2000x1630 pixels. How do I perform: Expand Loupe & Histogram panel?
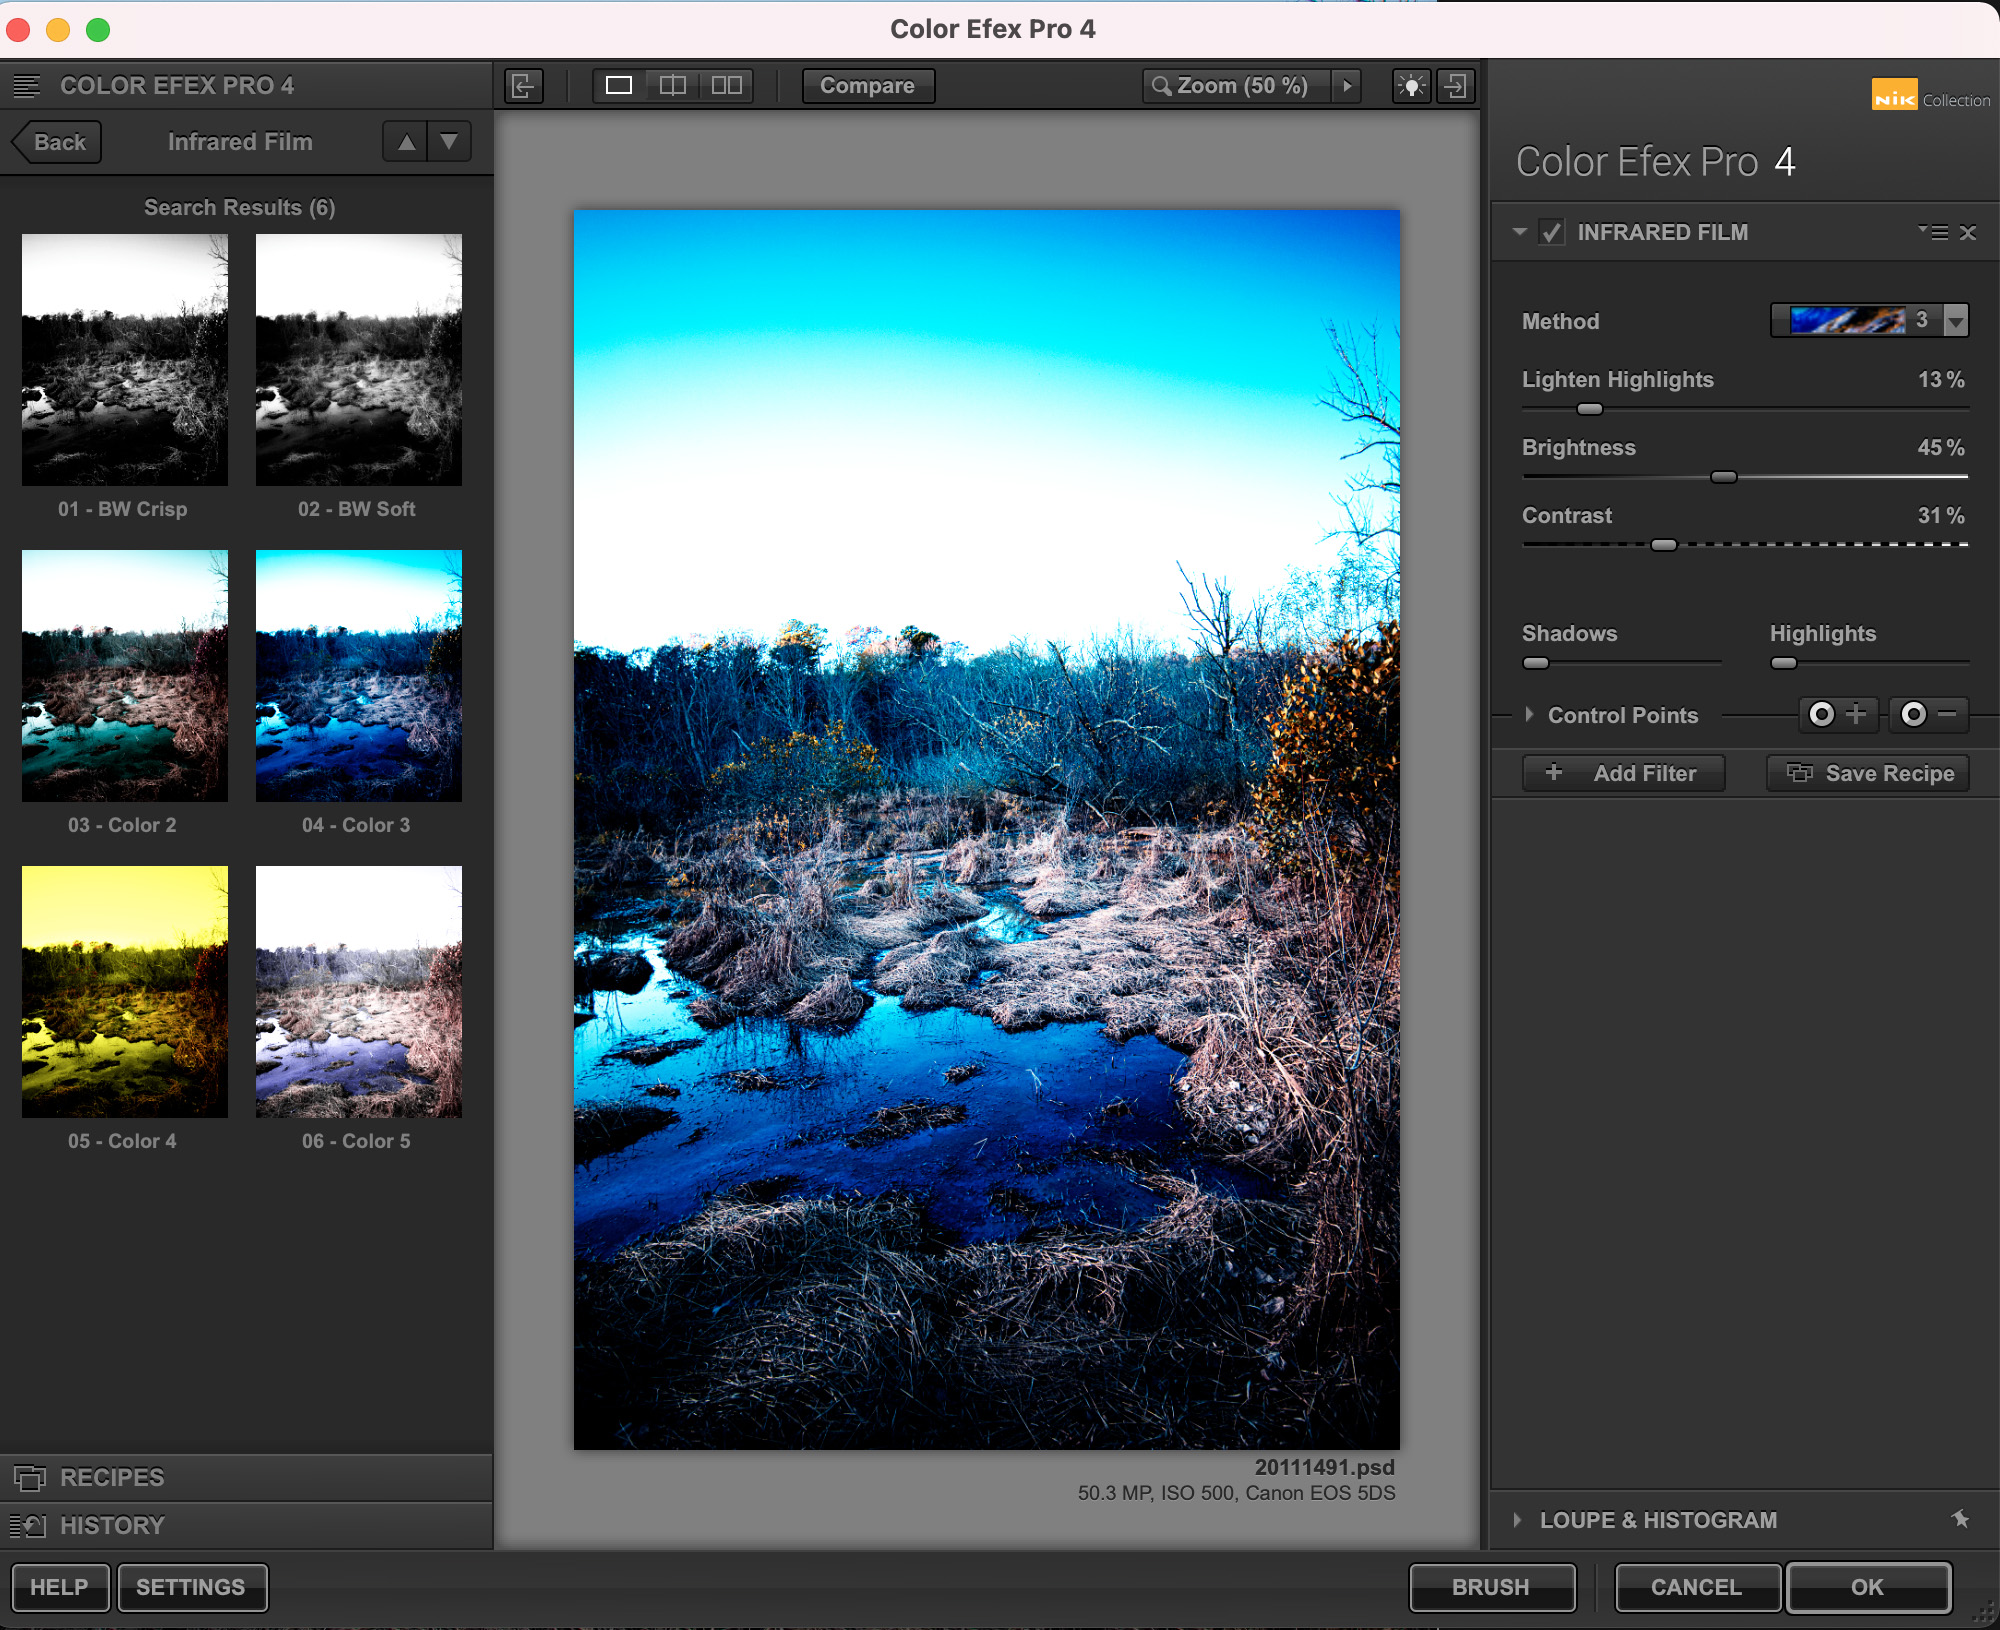(x=1518, y=1520)
